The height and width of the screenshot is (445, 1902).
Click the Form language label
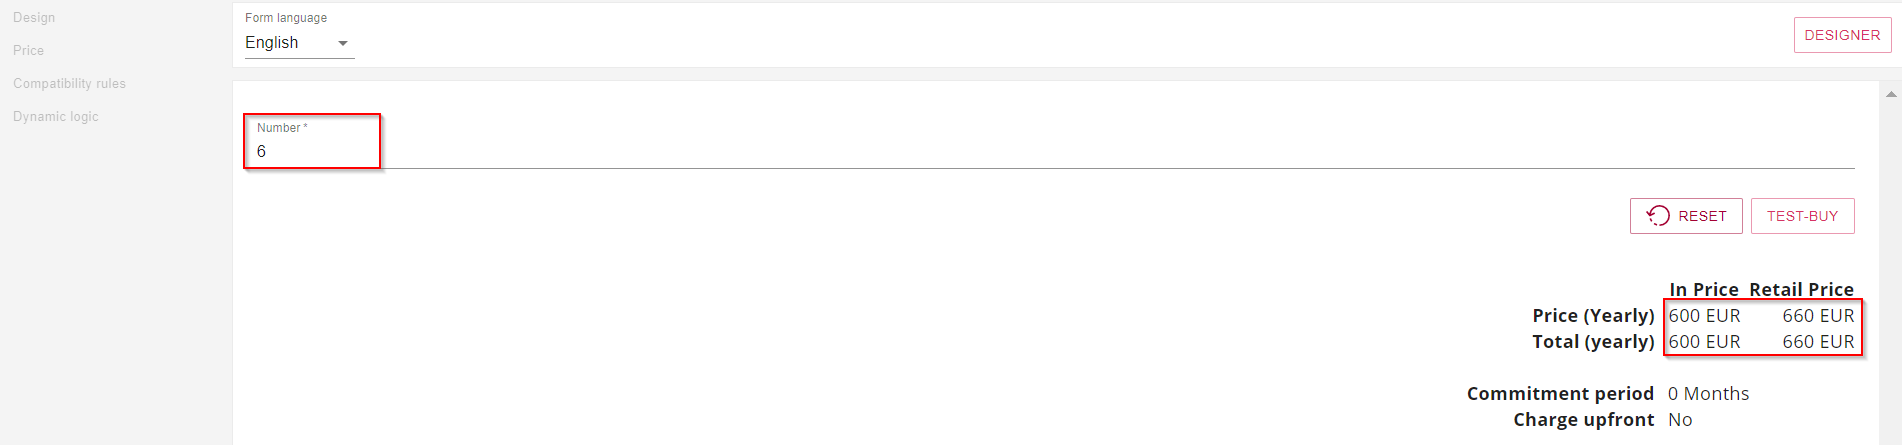[286, 18]
